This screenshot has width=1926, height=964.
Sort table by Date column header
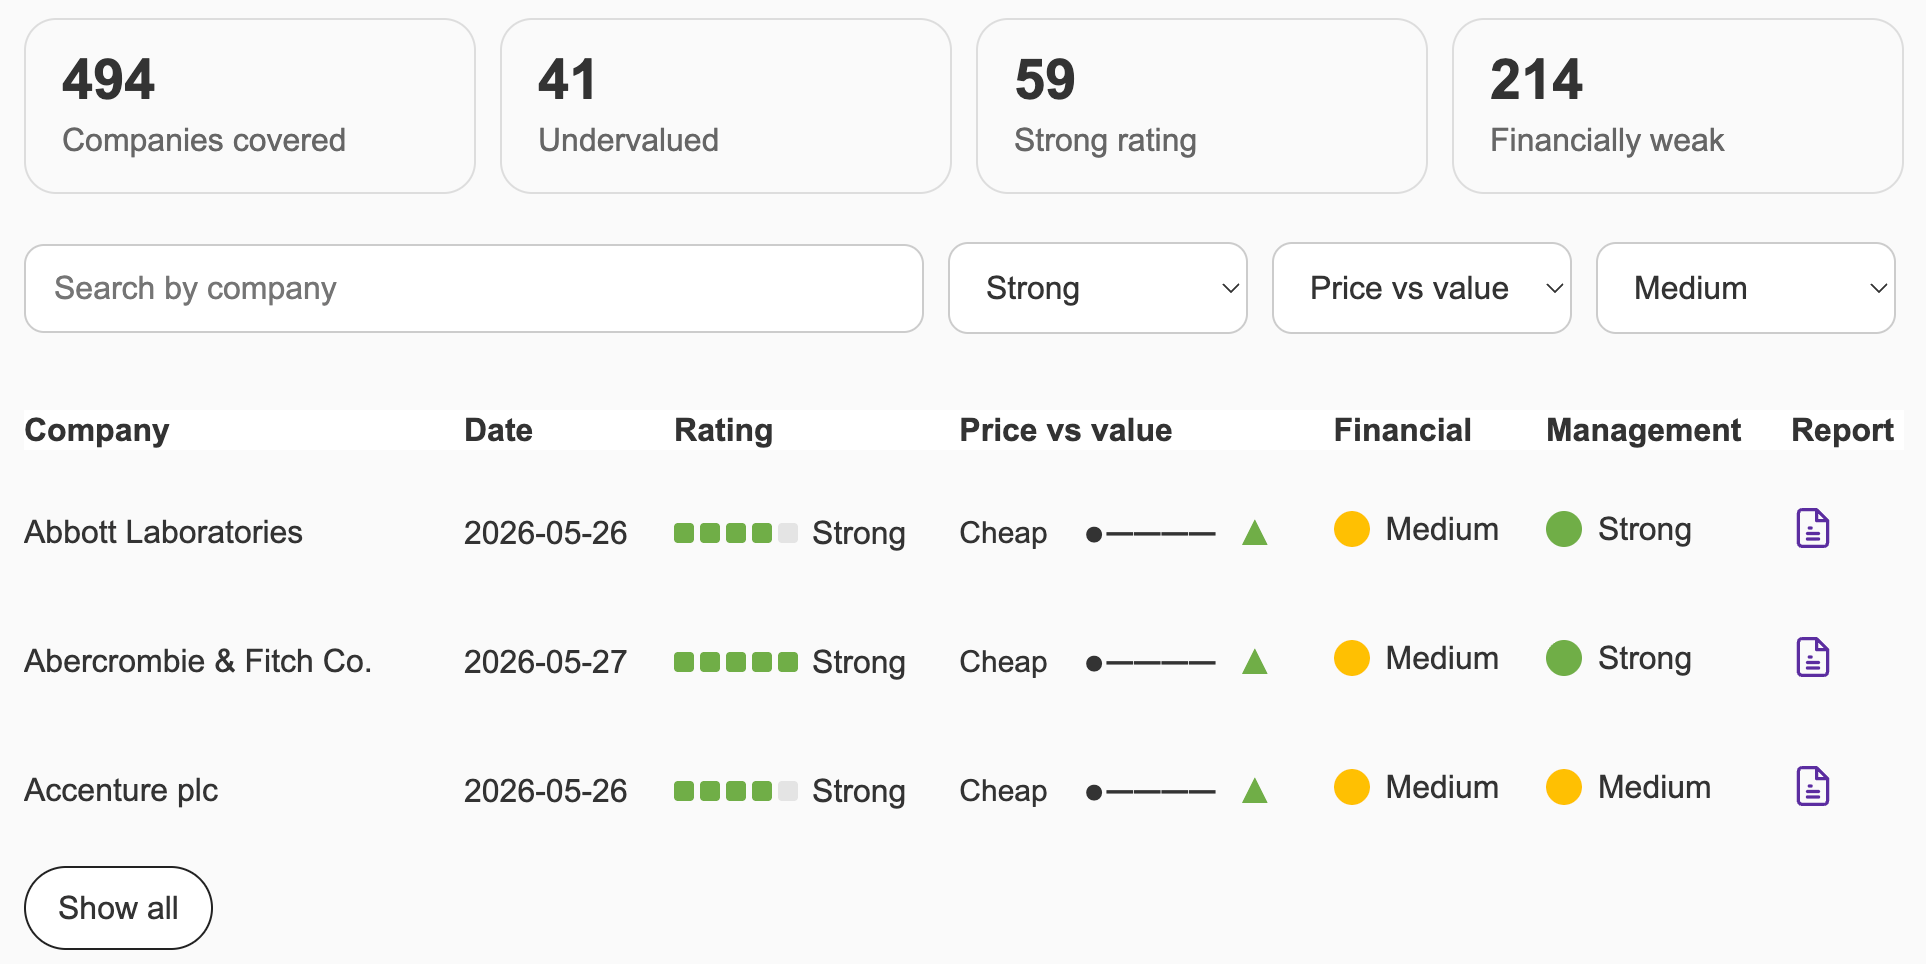[x=498, y=430]
